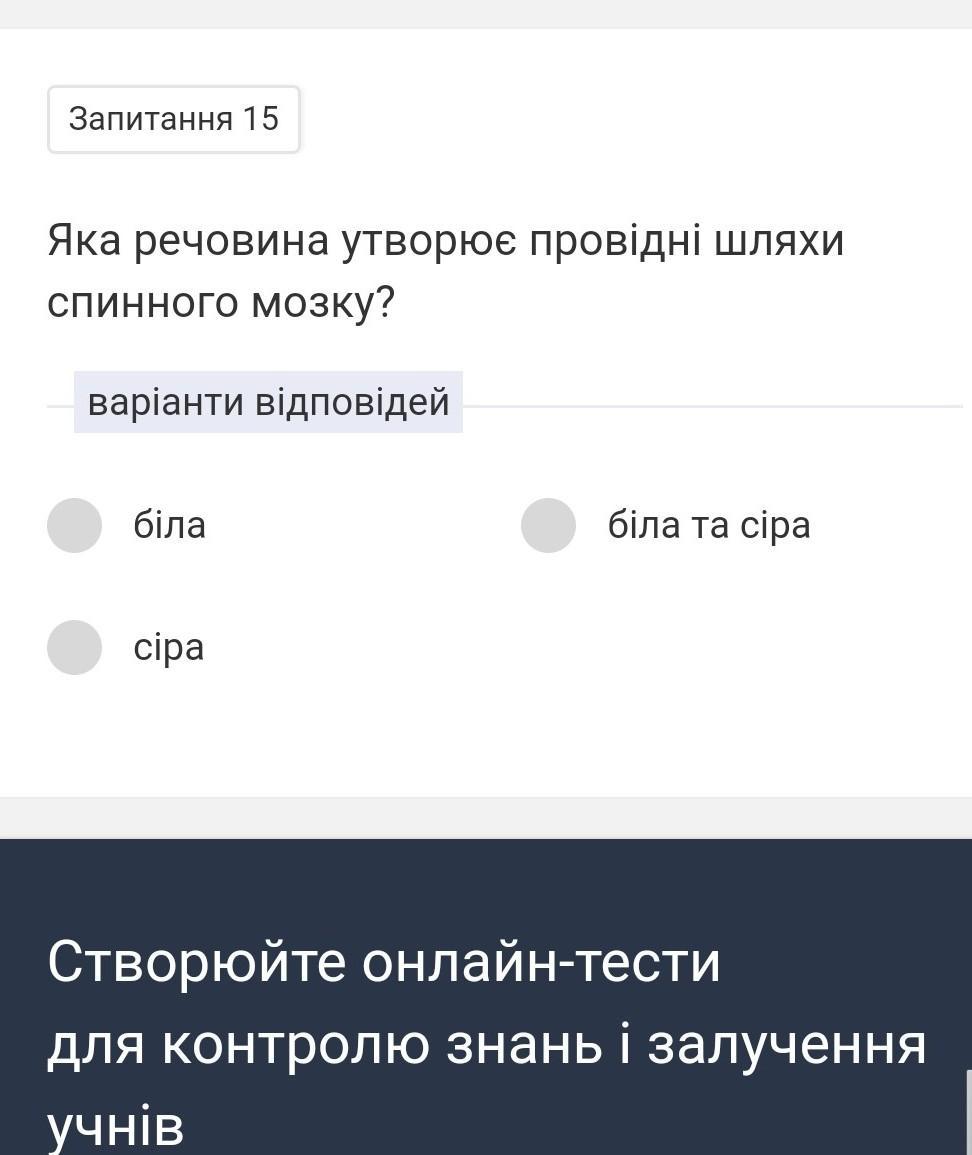
Task: Click the "сіра" answer label text
Action: pos(168,648)
